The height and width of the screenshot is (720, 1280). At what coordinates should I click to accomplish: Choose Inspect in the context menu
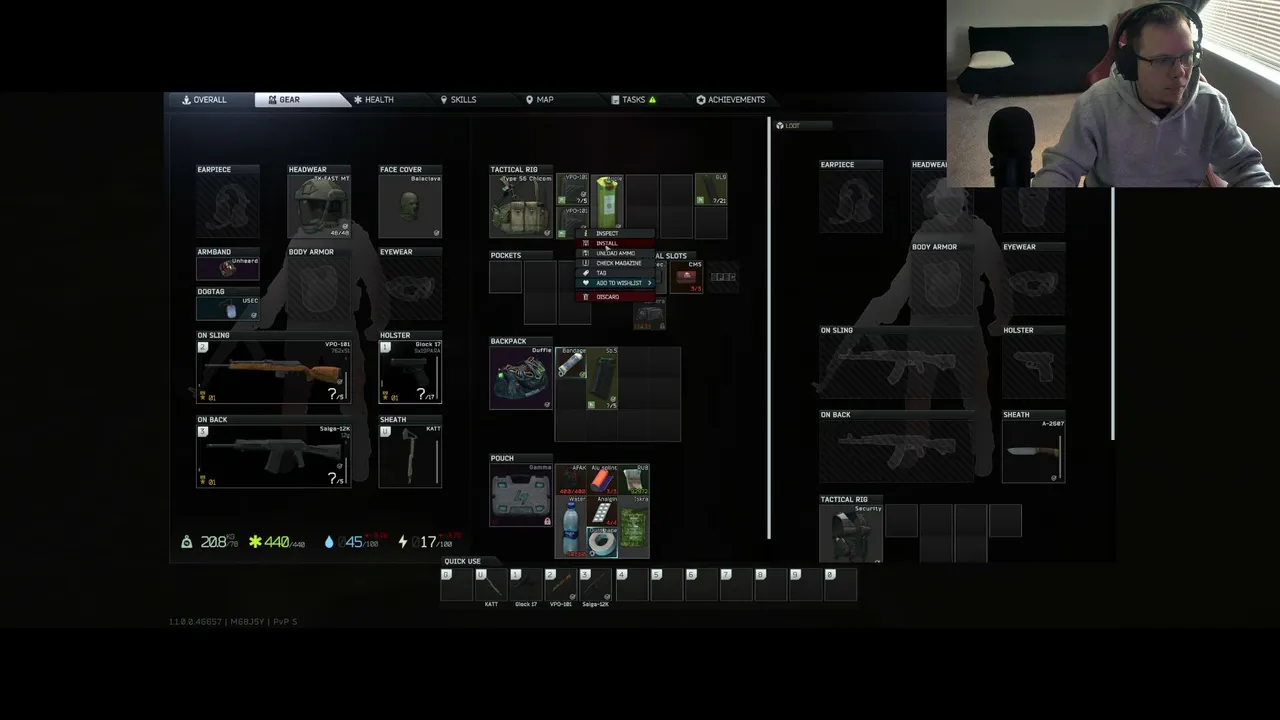(x=616, y=234)
